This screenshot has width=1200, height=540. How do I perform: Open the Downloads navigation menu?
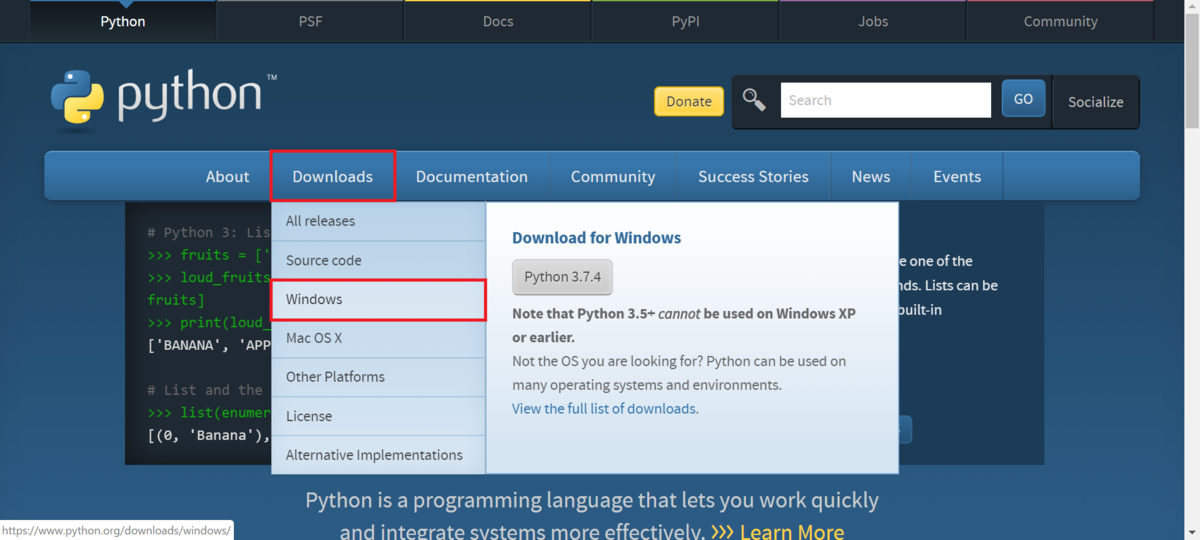[x=332, y=177]
